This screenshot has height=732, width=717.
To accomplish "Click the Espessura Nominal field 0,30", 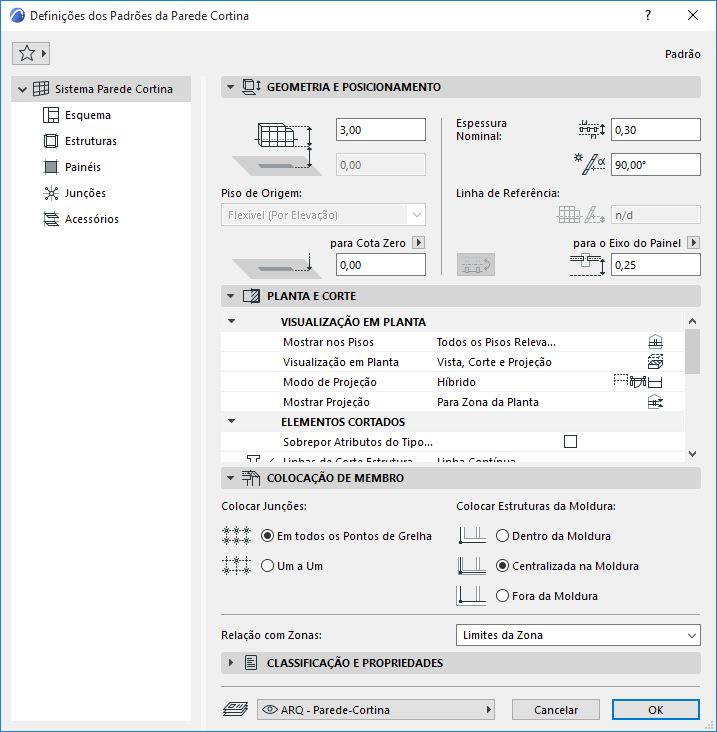I will click(x=656, y=130).
